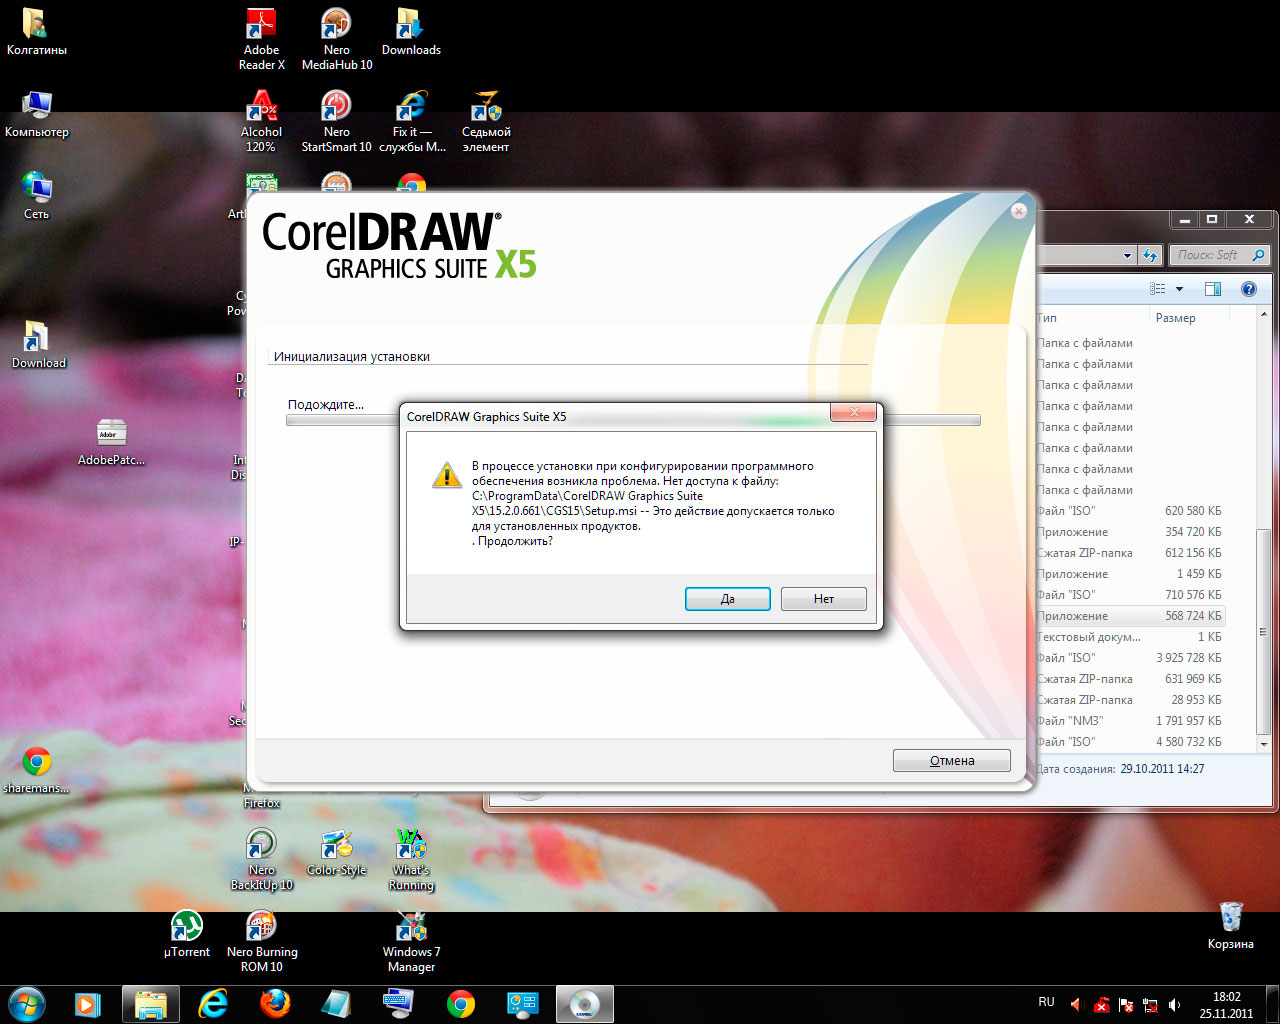The image size is (1280, 1024).
Task: Select the Сеть network icon
Action: (37, 196)
